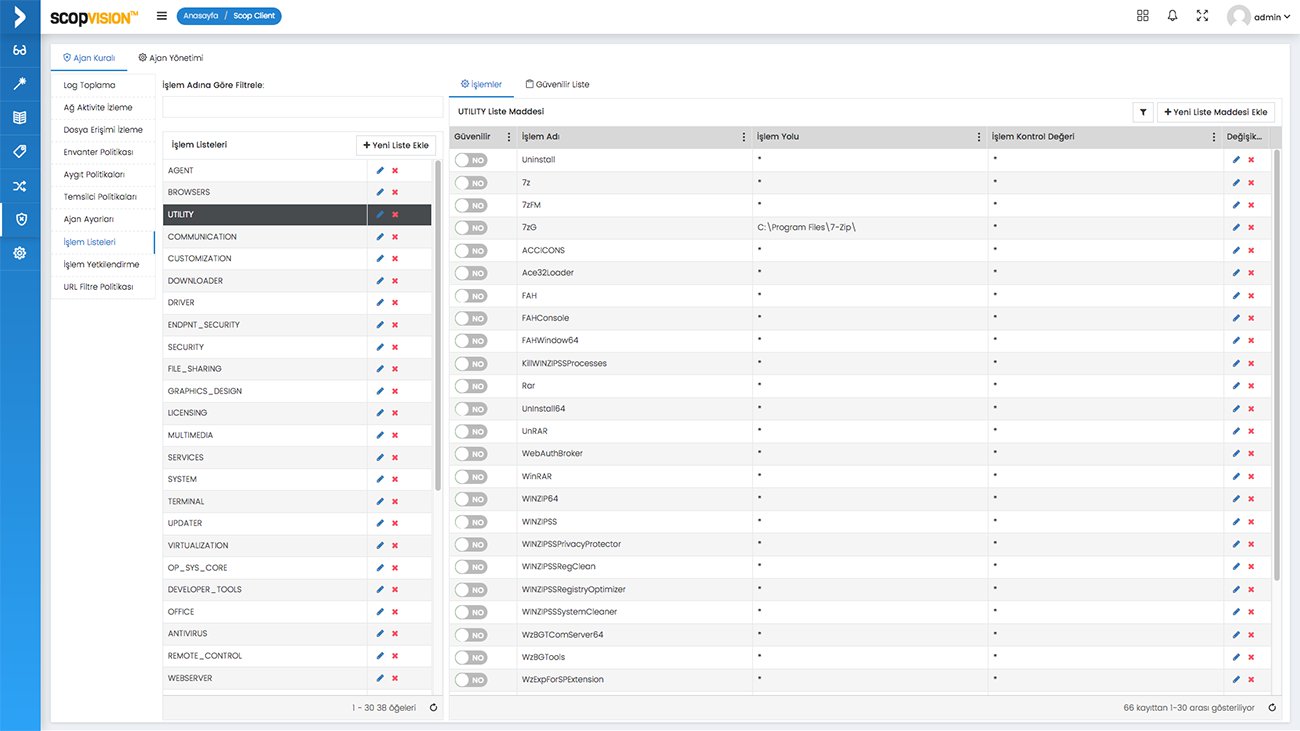Delete the OFFICE list
The image size is (1300, 731).
click(x=395, y=612)
